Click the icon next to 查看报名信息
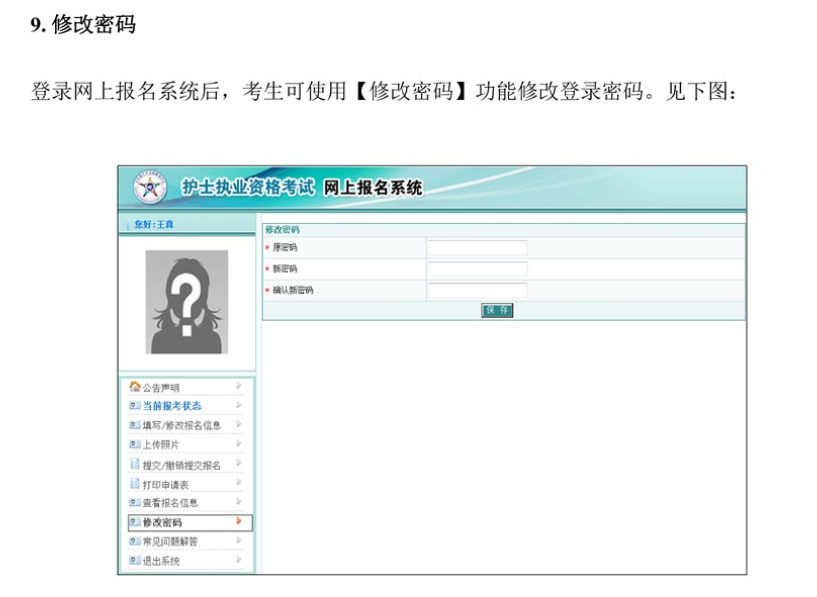This screenshot has width=817, height=597. [135, 503]
